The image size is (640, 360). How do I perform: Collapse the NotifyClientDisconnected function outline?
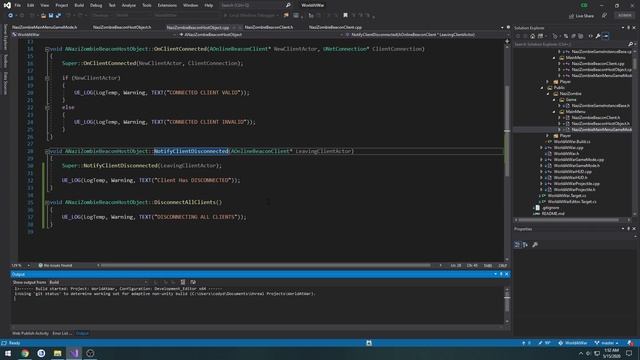(x=47, y=151)
